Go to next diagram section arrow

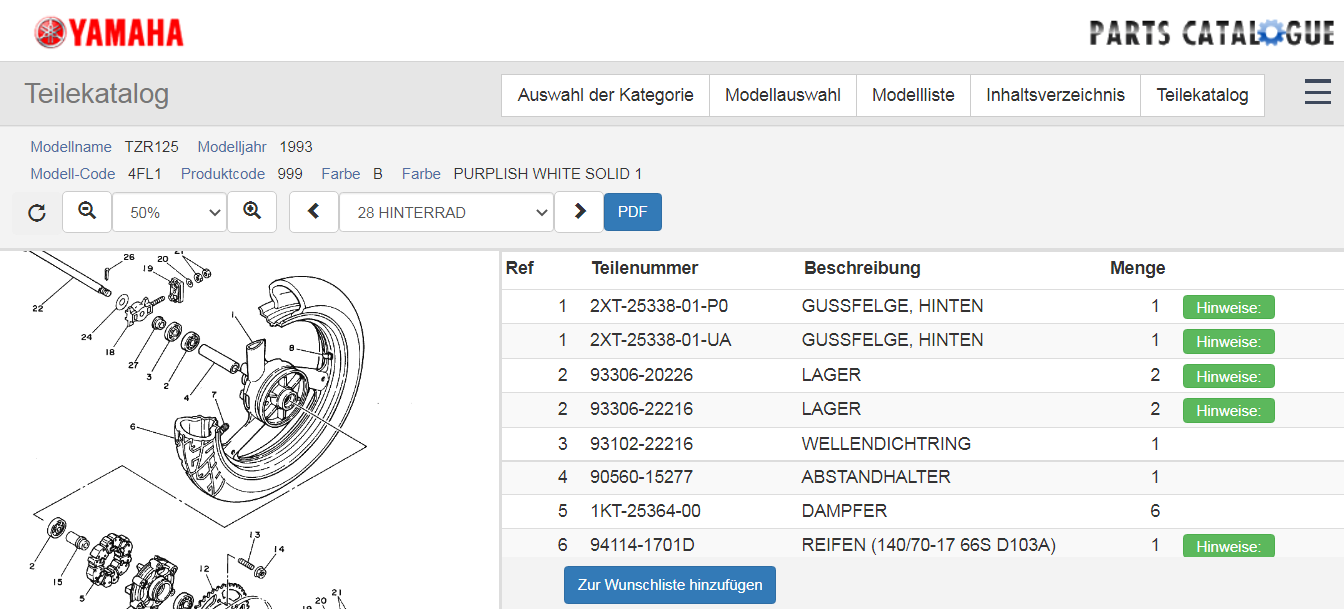pyautogui.click(x=579, y=212)
